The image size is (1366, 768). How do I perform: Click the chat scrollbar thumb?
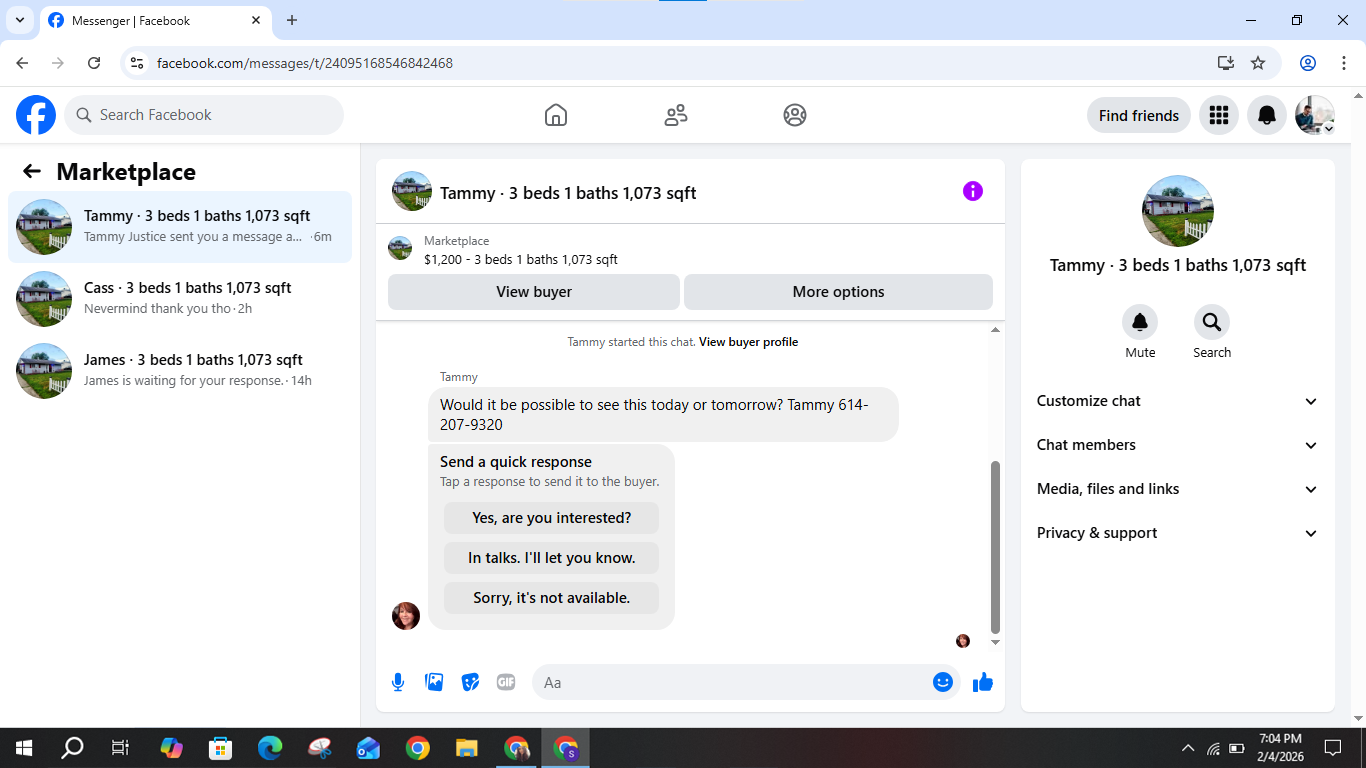click(995, 546)
